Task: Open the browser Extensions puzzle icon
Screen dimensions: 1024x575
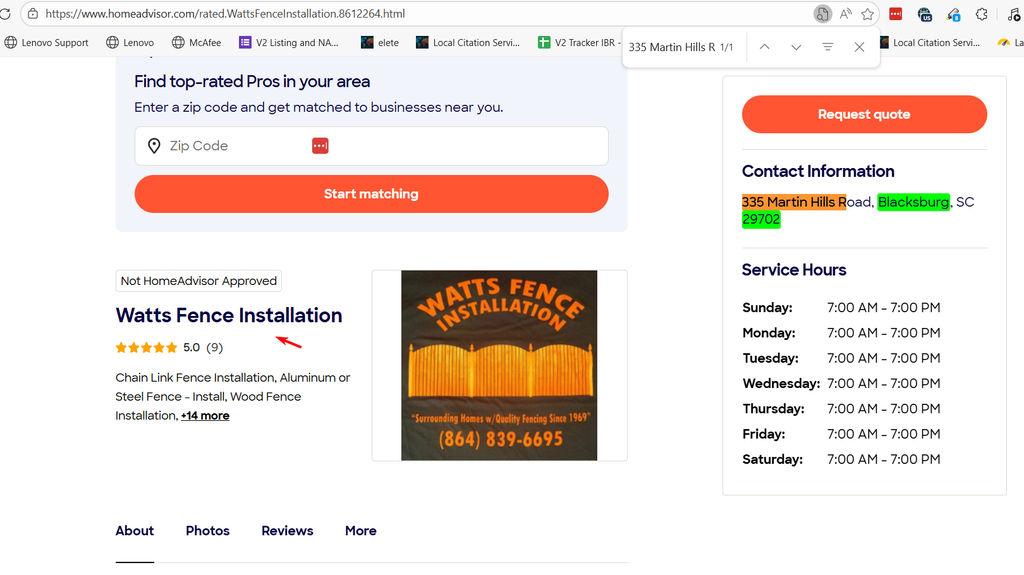Action: tap(982, 14)
